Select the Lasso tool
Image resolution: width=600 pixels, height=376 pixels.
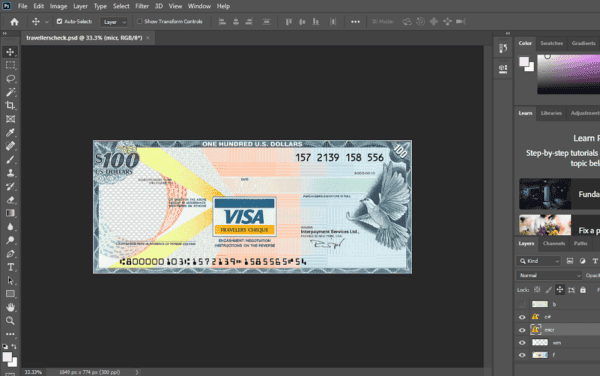pos(10,78)
